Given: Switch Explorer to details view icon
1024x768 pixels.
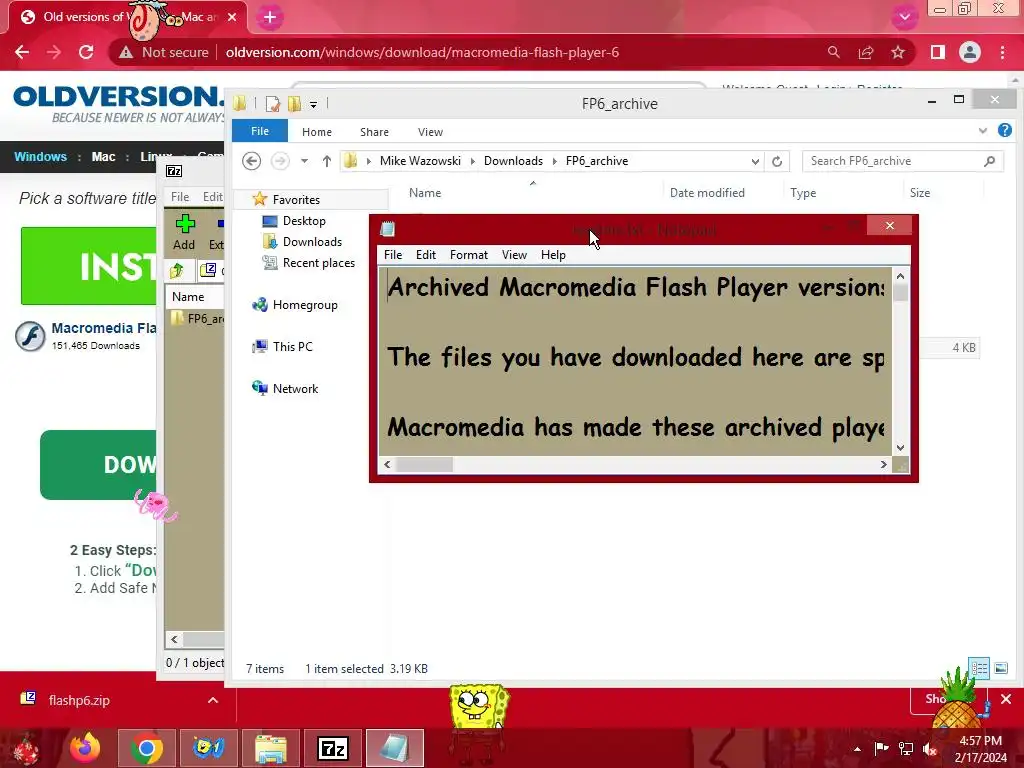Looking at the screenshot, I should [x=979, y=668].
